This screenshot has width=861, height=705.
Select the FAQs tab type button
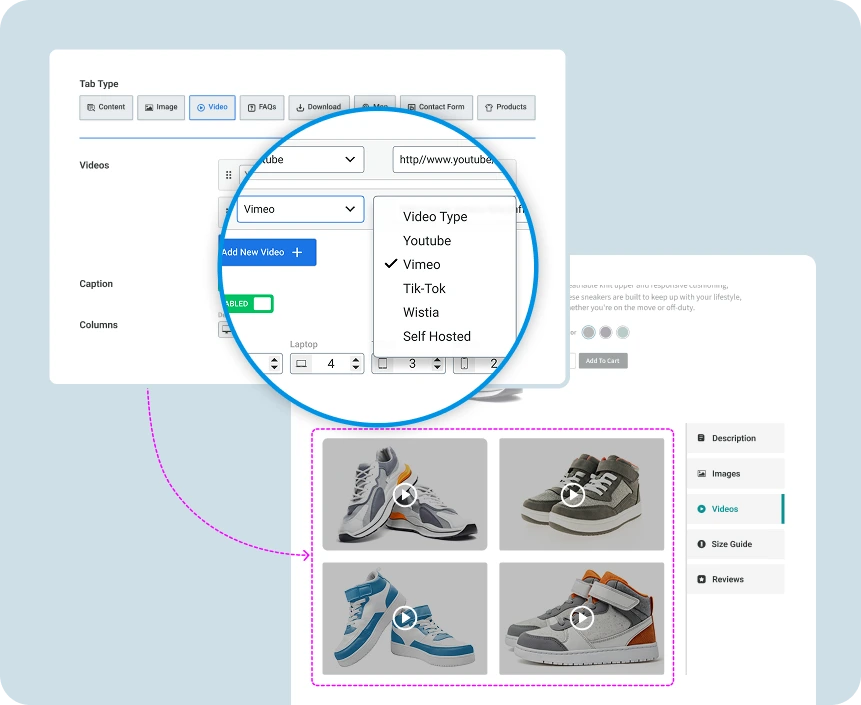pos(262,107)
